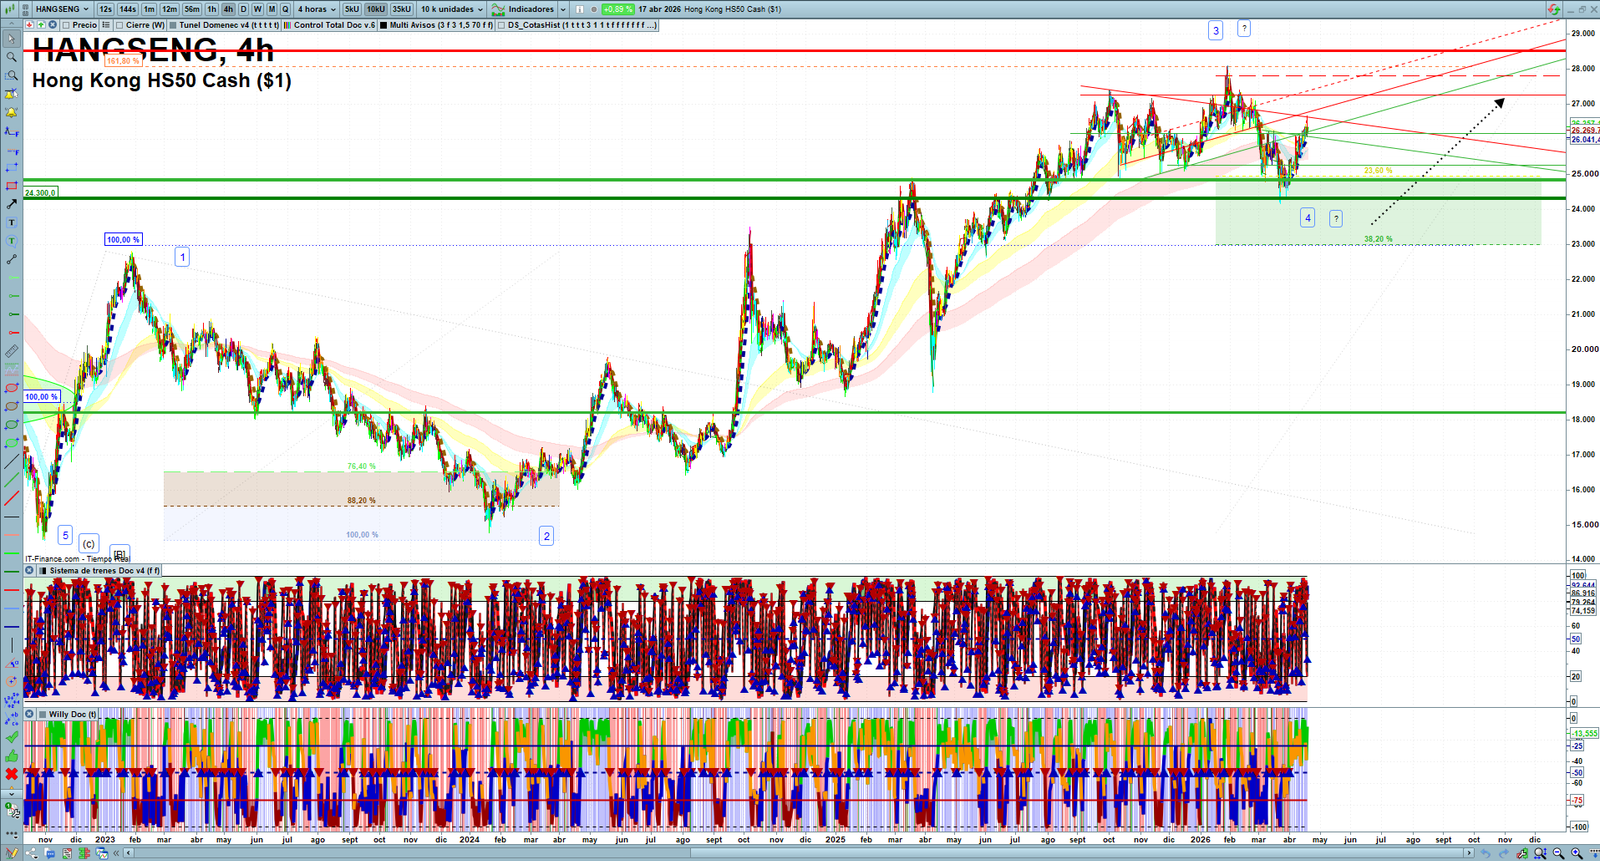Click the Indicadores chart icon
Screen dimensions: 1600x861
pyautogui.click(x=498, y=9)
